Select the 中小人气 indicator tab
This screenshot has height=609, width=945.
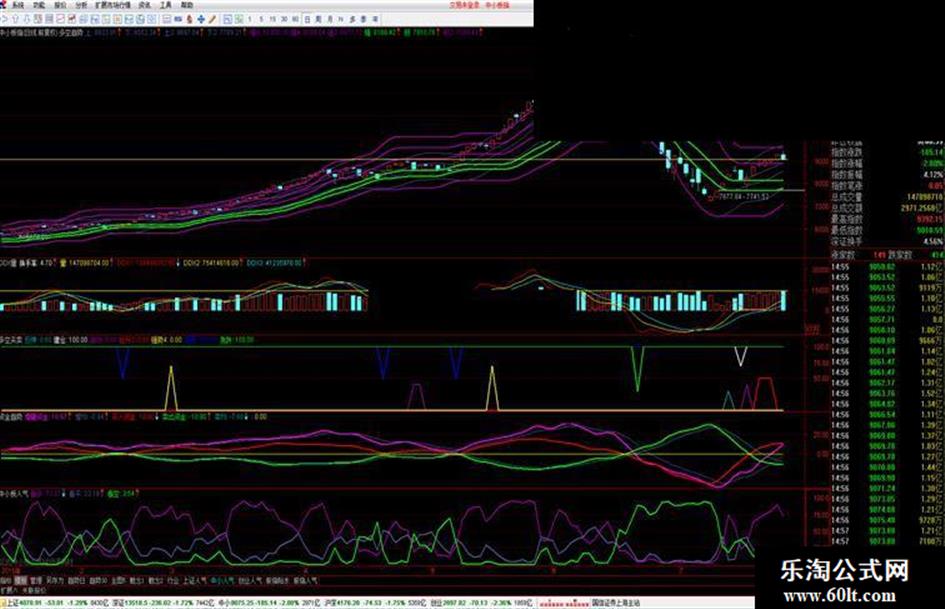pos(222,581)
